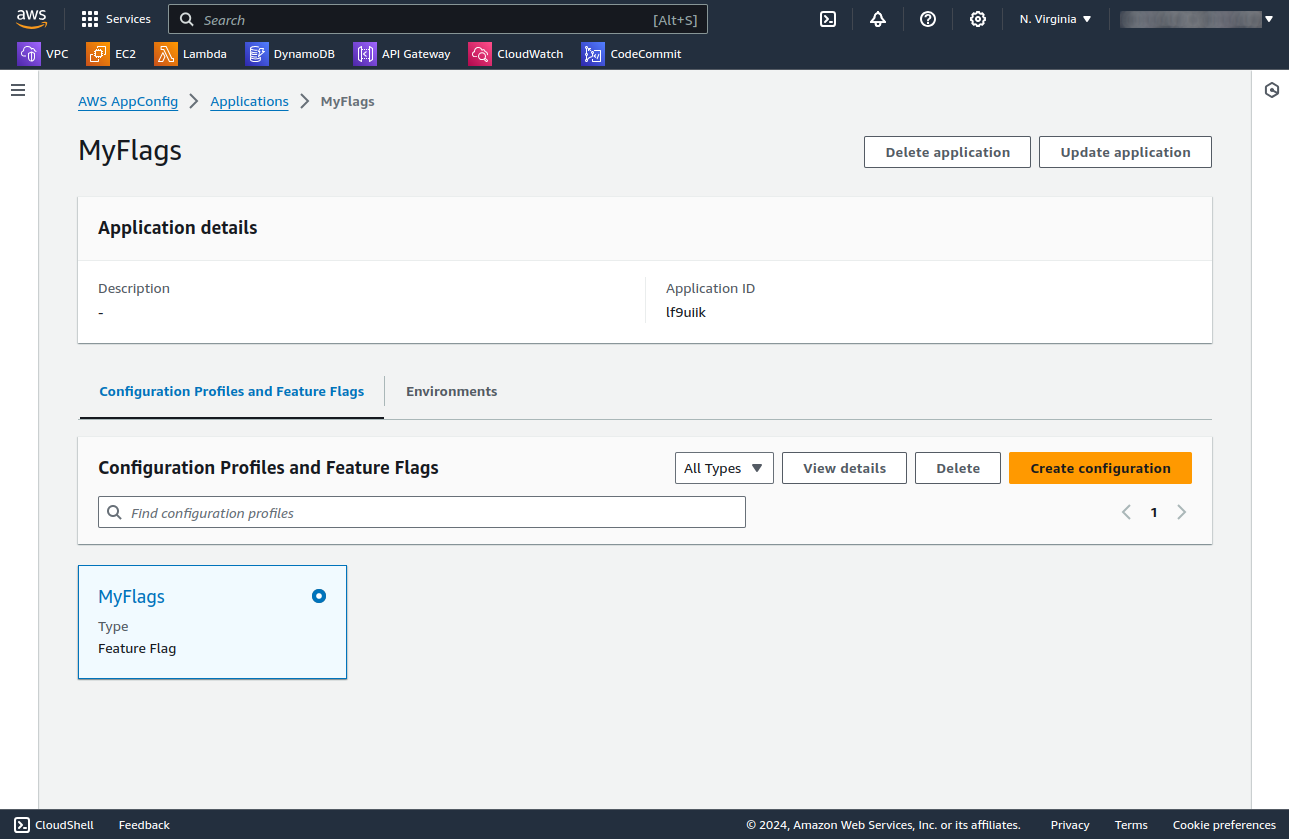Open the Lambda service shortcut icon

click(166, 54)
